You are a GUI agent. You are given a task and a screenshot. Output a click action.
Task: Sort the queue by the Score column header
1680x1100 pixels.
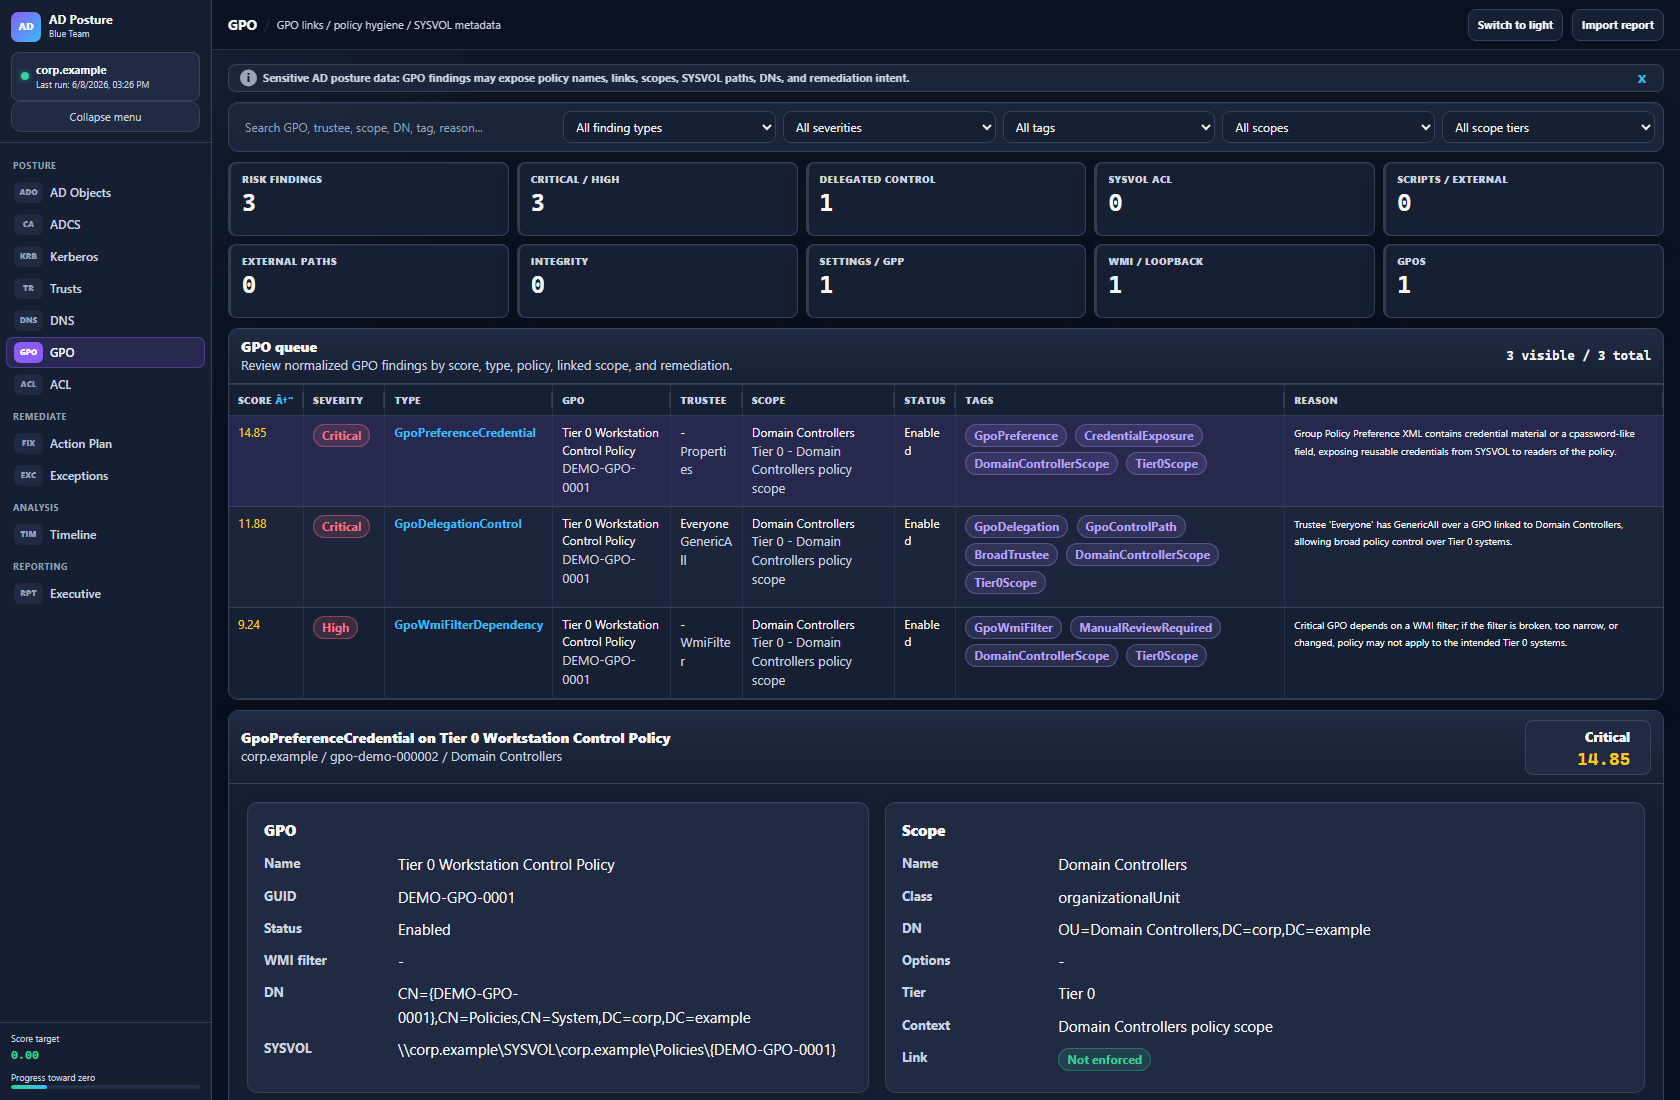point(265,400)
